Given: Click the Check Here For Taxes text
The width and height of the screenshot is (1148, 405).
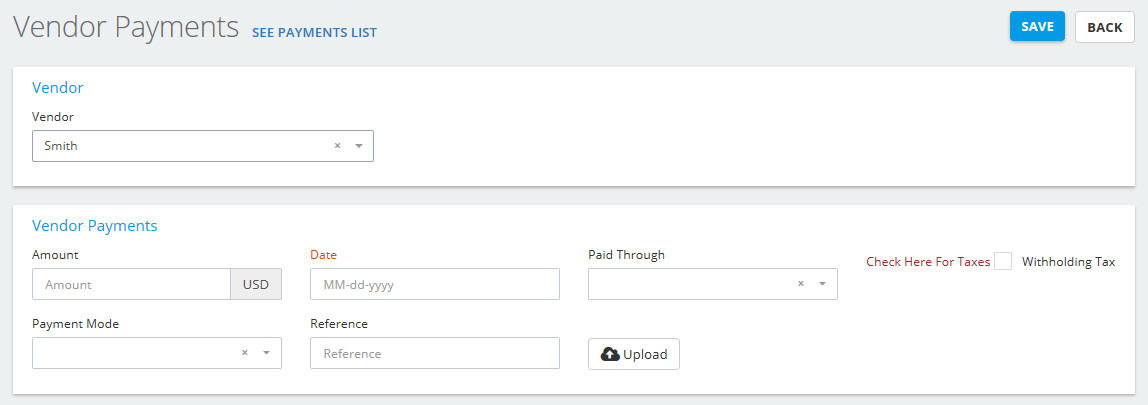Looking at the screenshot, I should click(928, 261).
